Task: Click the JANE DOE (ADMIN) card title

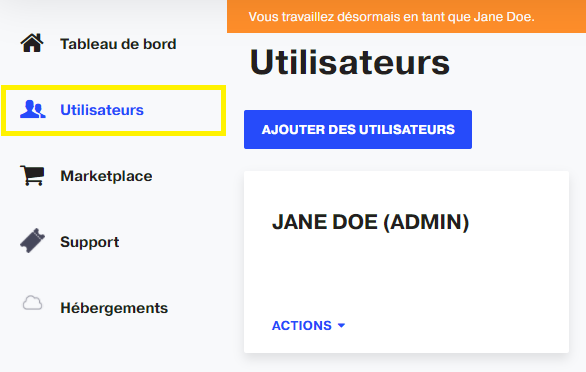Action: (370, 222)
